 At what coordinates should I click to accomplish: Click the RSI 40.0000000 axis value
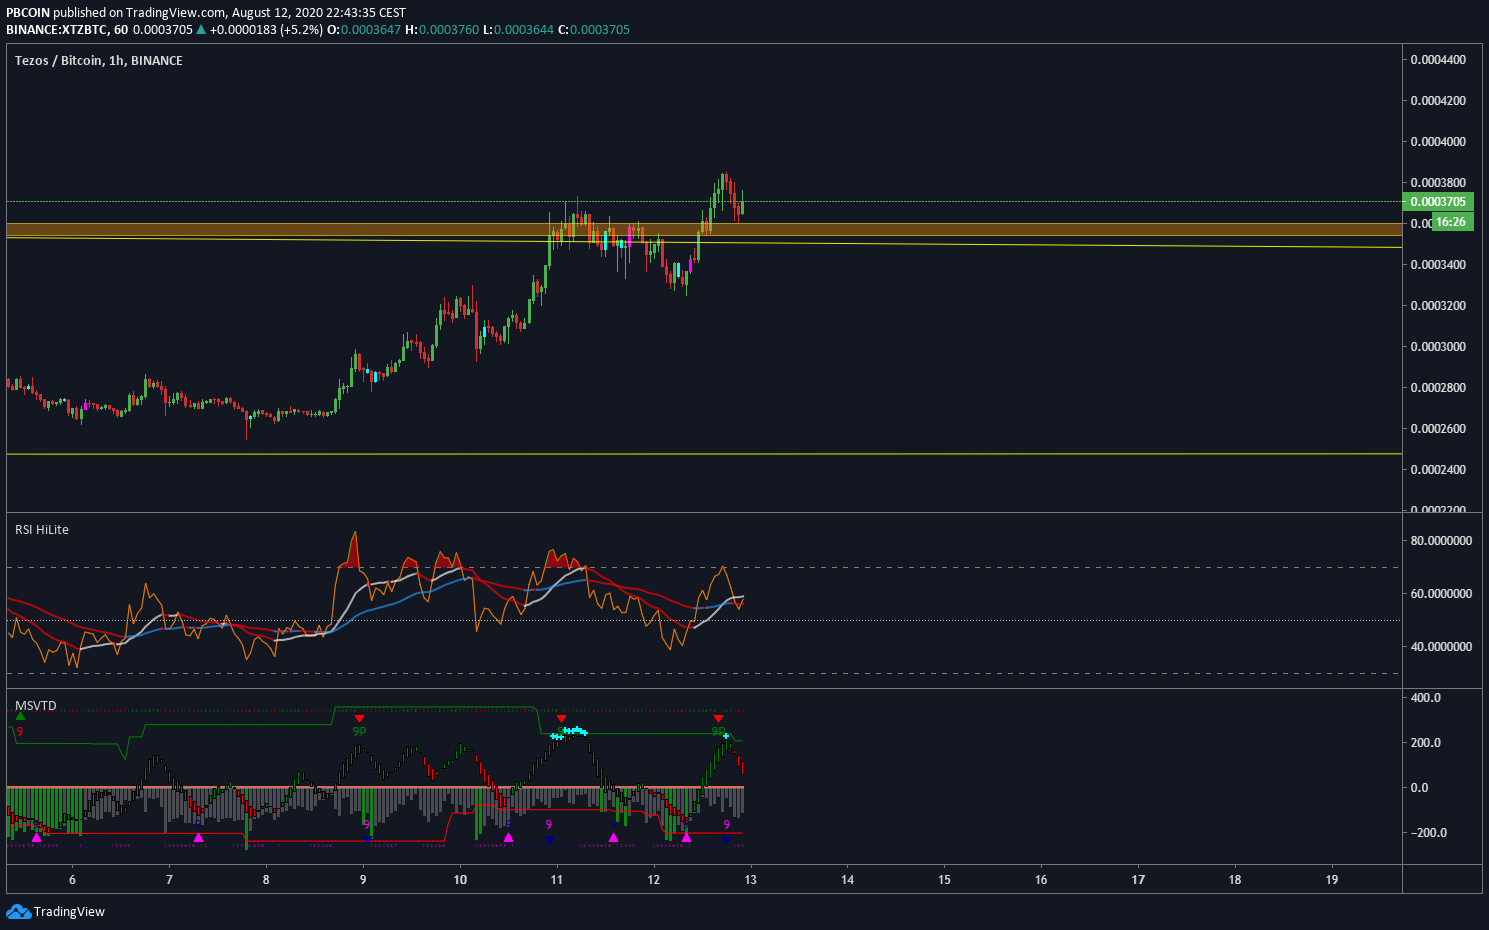tap(1441, 647)
